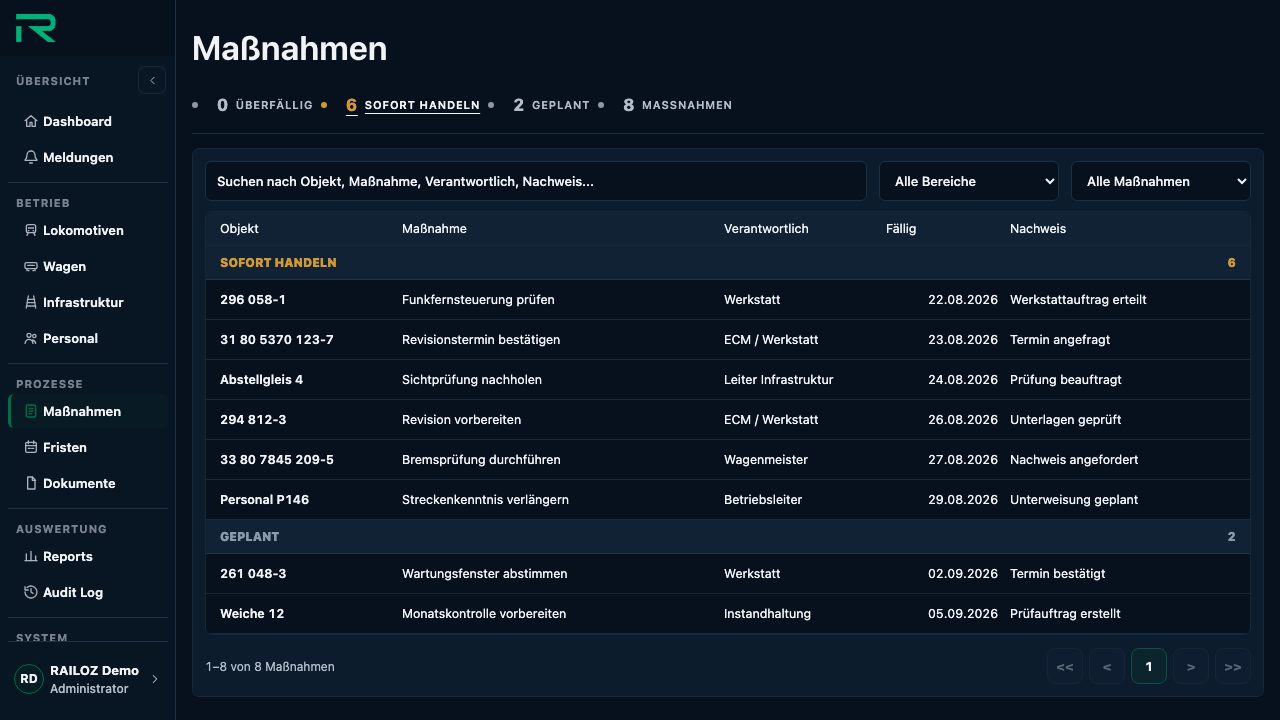Navigate to Personal

pyautogui.click(x=88, y=338)
